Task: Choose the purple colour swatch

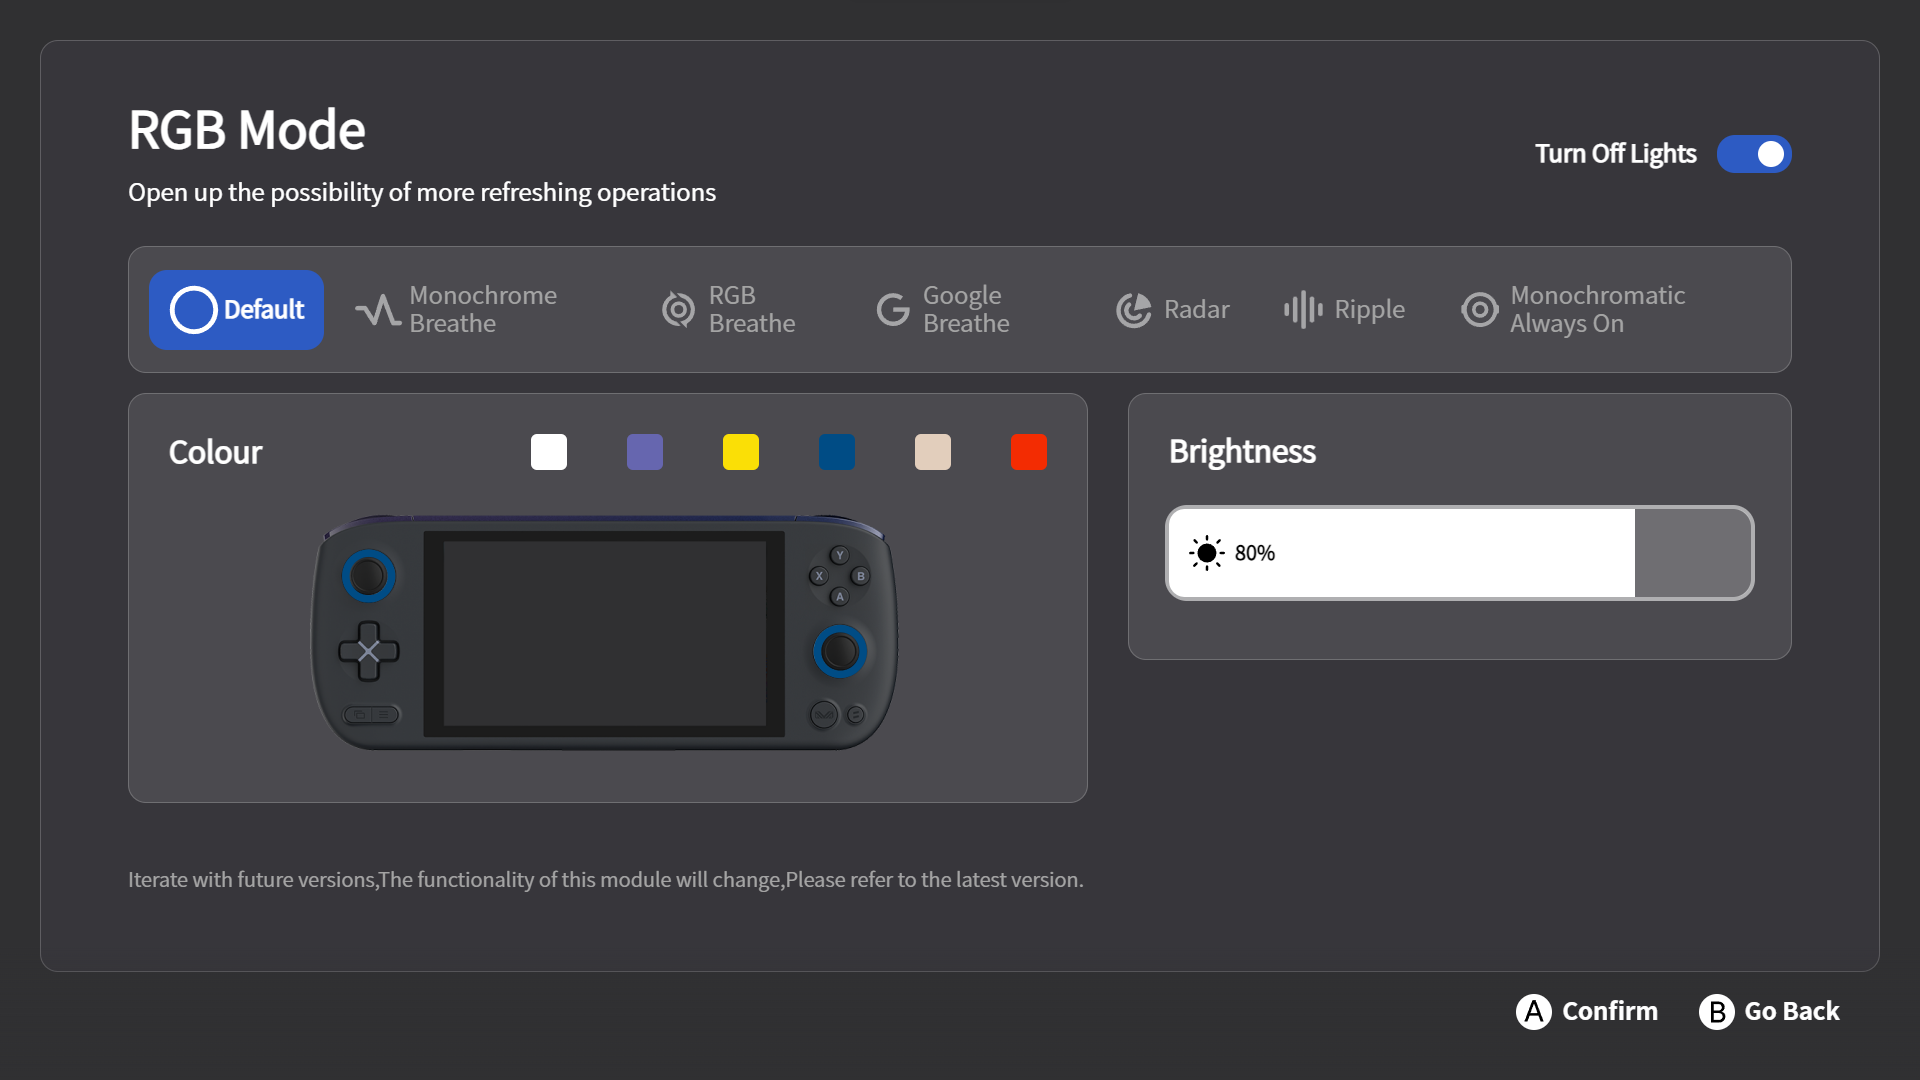Action: [644, 452]
